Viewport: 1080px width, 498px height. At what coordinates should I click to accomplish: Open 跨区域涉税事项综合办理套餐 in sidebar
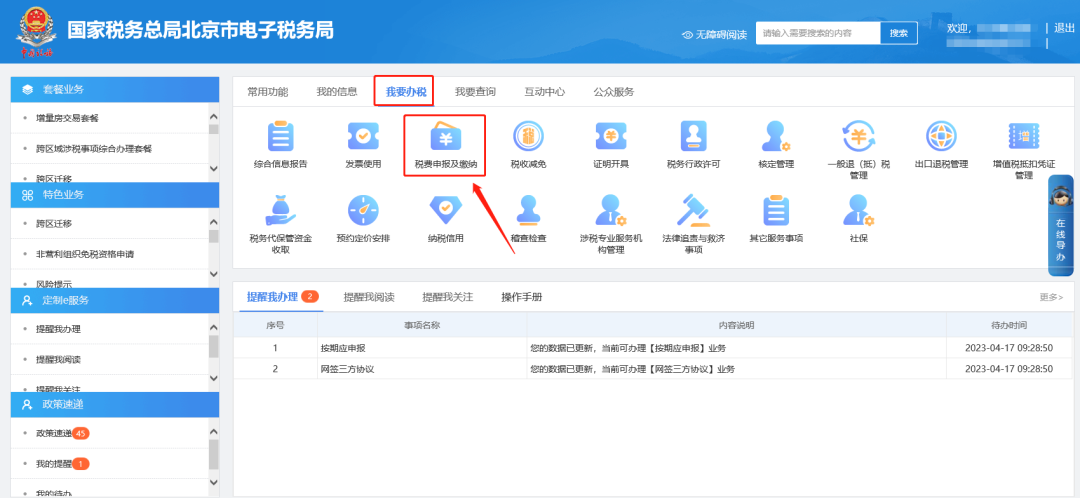[x=94, y=148]
